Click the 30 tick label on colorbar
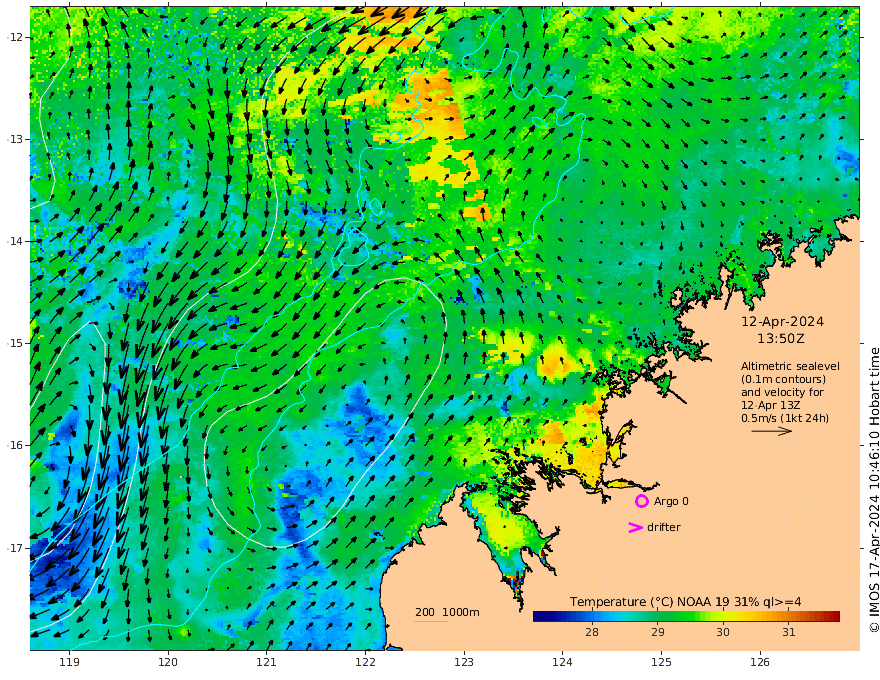880x680 pixels. coord(723,632)
